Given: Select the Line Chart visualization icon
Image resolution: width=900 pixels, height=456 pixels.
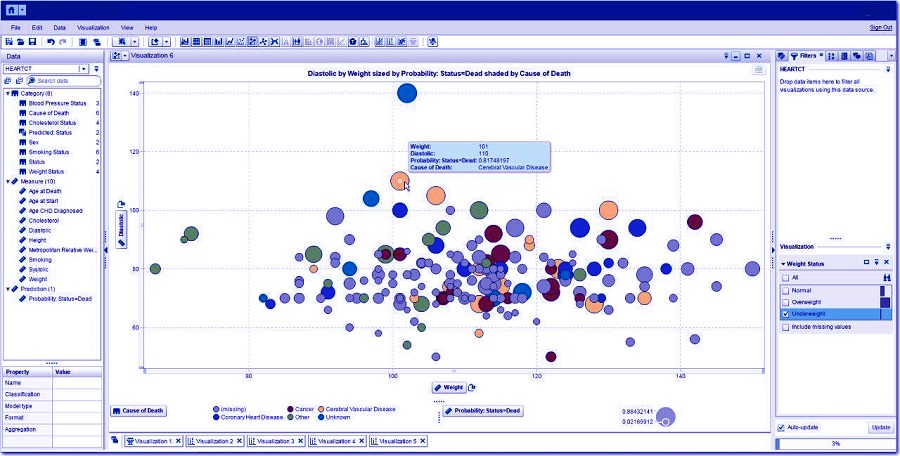Looking at the screenshot, I should [x=229, y=42].
